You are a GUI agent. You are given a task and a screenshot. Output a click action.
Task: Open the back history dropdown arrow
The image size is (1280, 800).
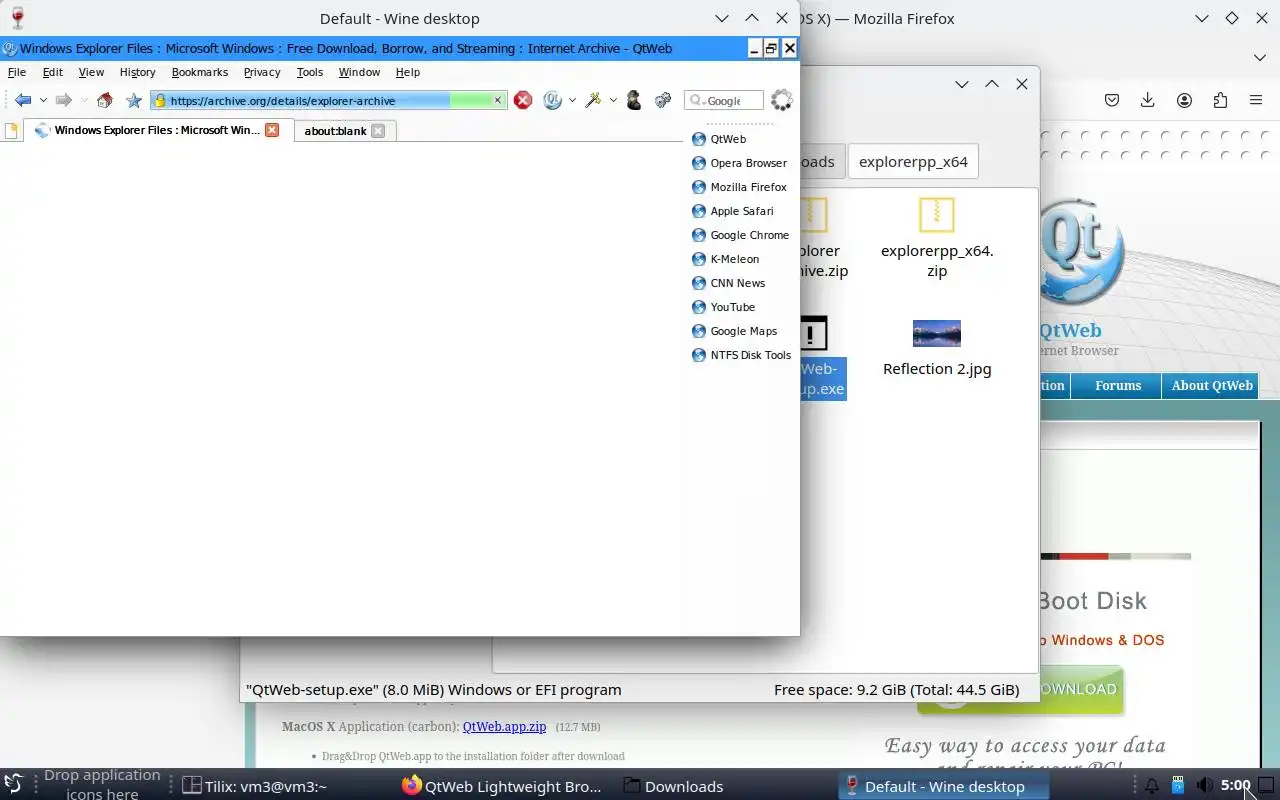coord(43,100)
